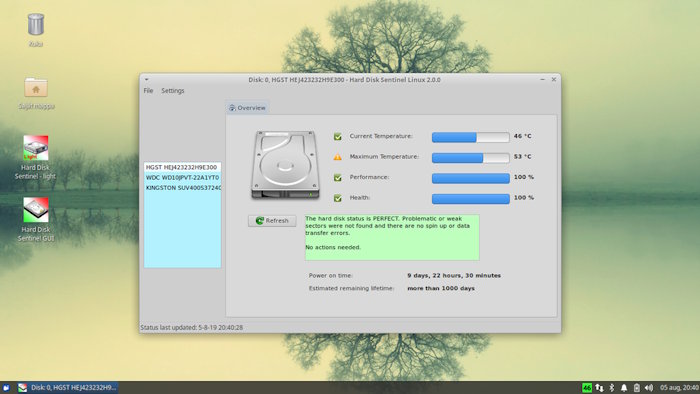Click the '9 days, 22 hours, 30 minutes' value
The image size is (700, 394).
454,276
